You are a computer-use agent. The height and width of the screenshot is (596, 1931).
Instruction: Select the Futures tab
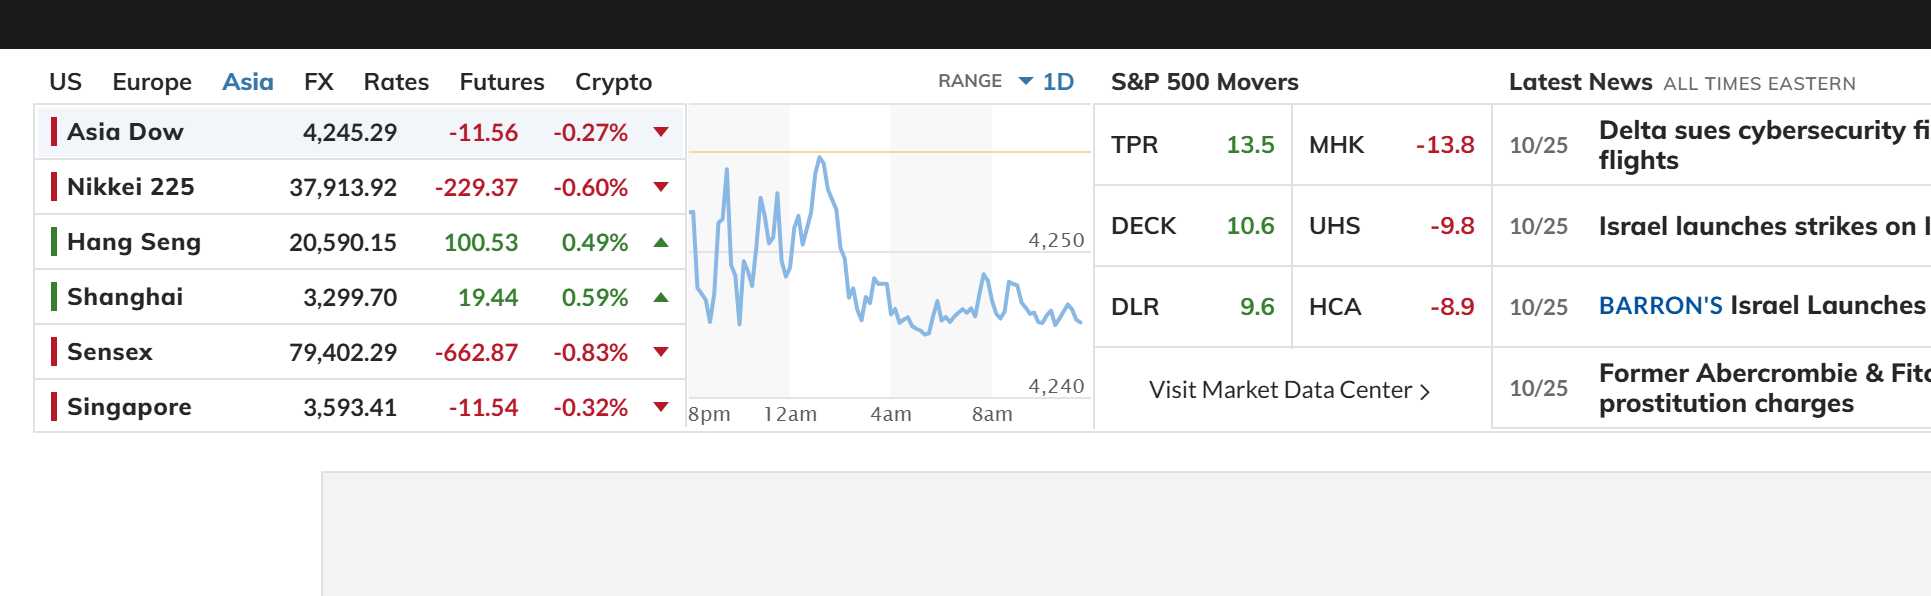[x=502, y=82]
